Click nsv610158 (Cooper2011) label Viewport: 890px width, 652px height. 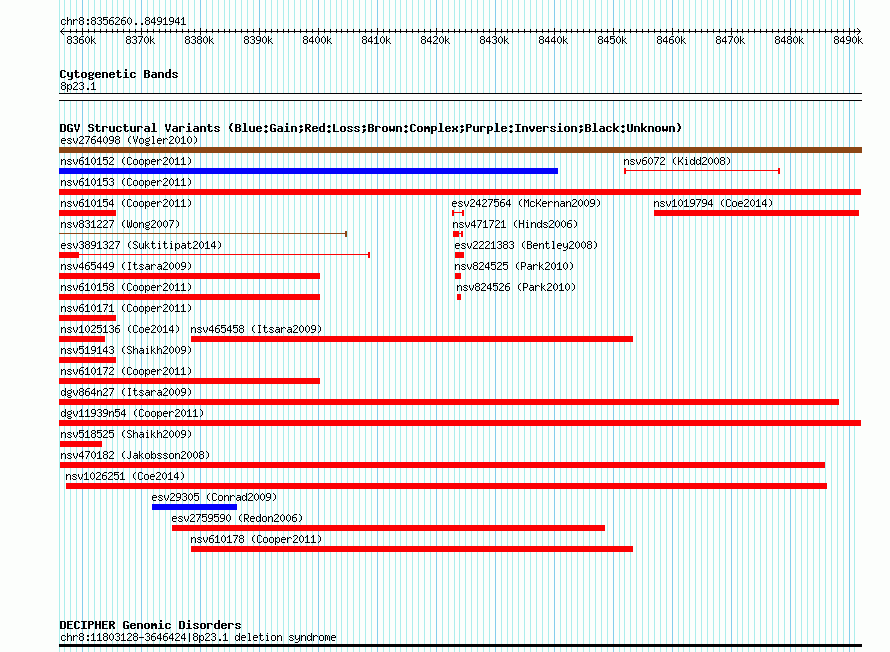point(126,287)
